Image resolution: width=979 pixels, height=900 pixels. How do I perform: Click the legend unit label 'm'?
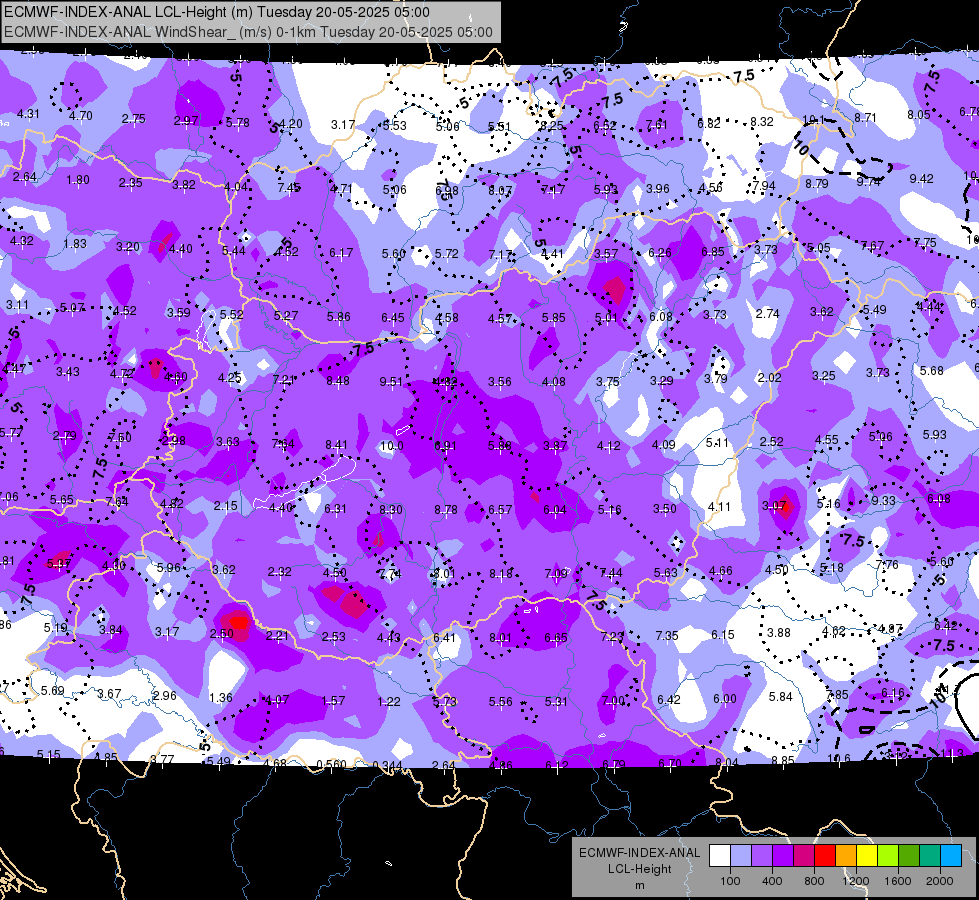(639, 885)
